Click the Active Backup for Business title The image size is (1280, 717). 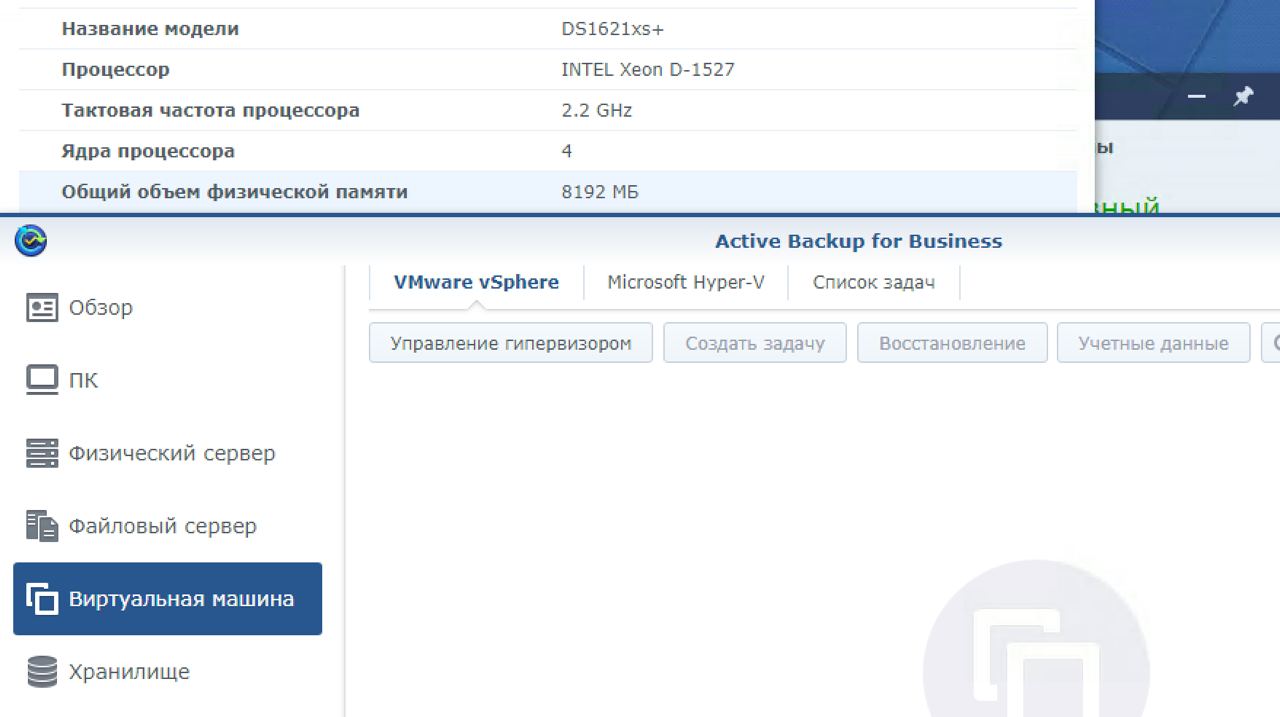[858, 241]
